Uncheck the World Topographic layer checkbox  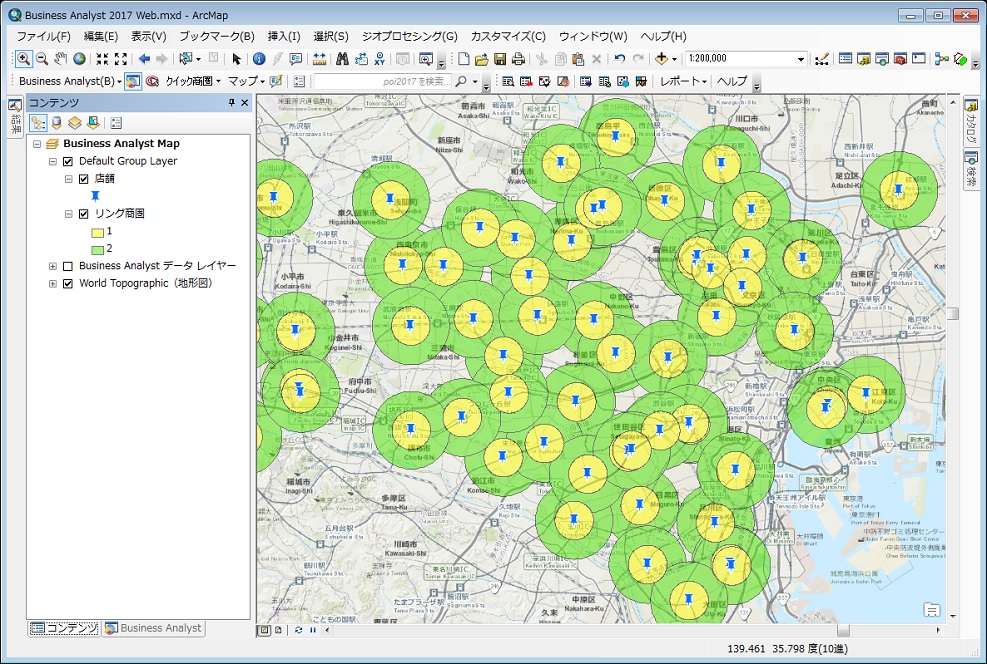(x=68, y=284)
